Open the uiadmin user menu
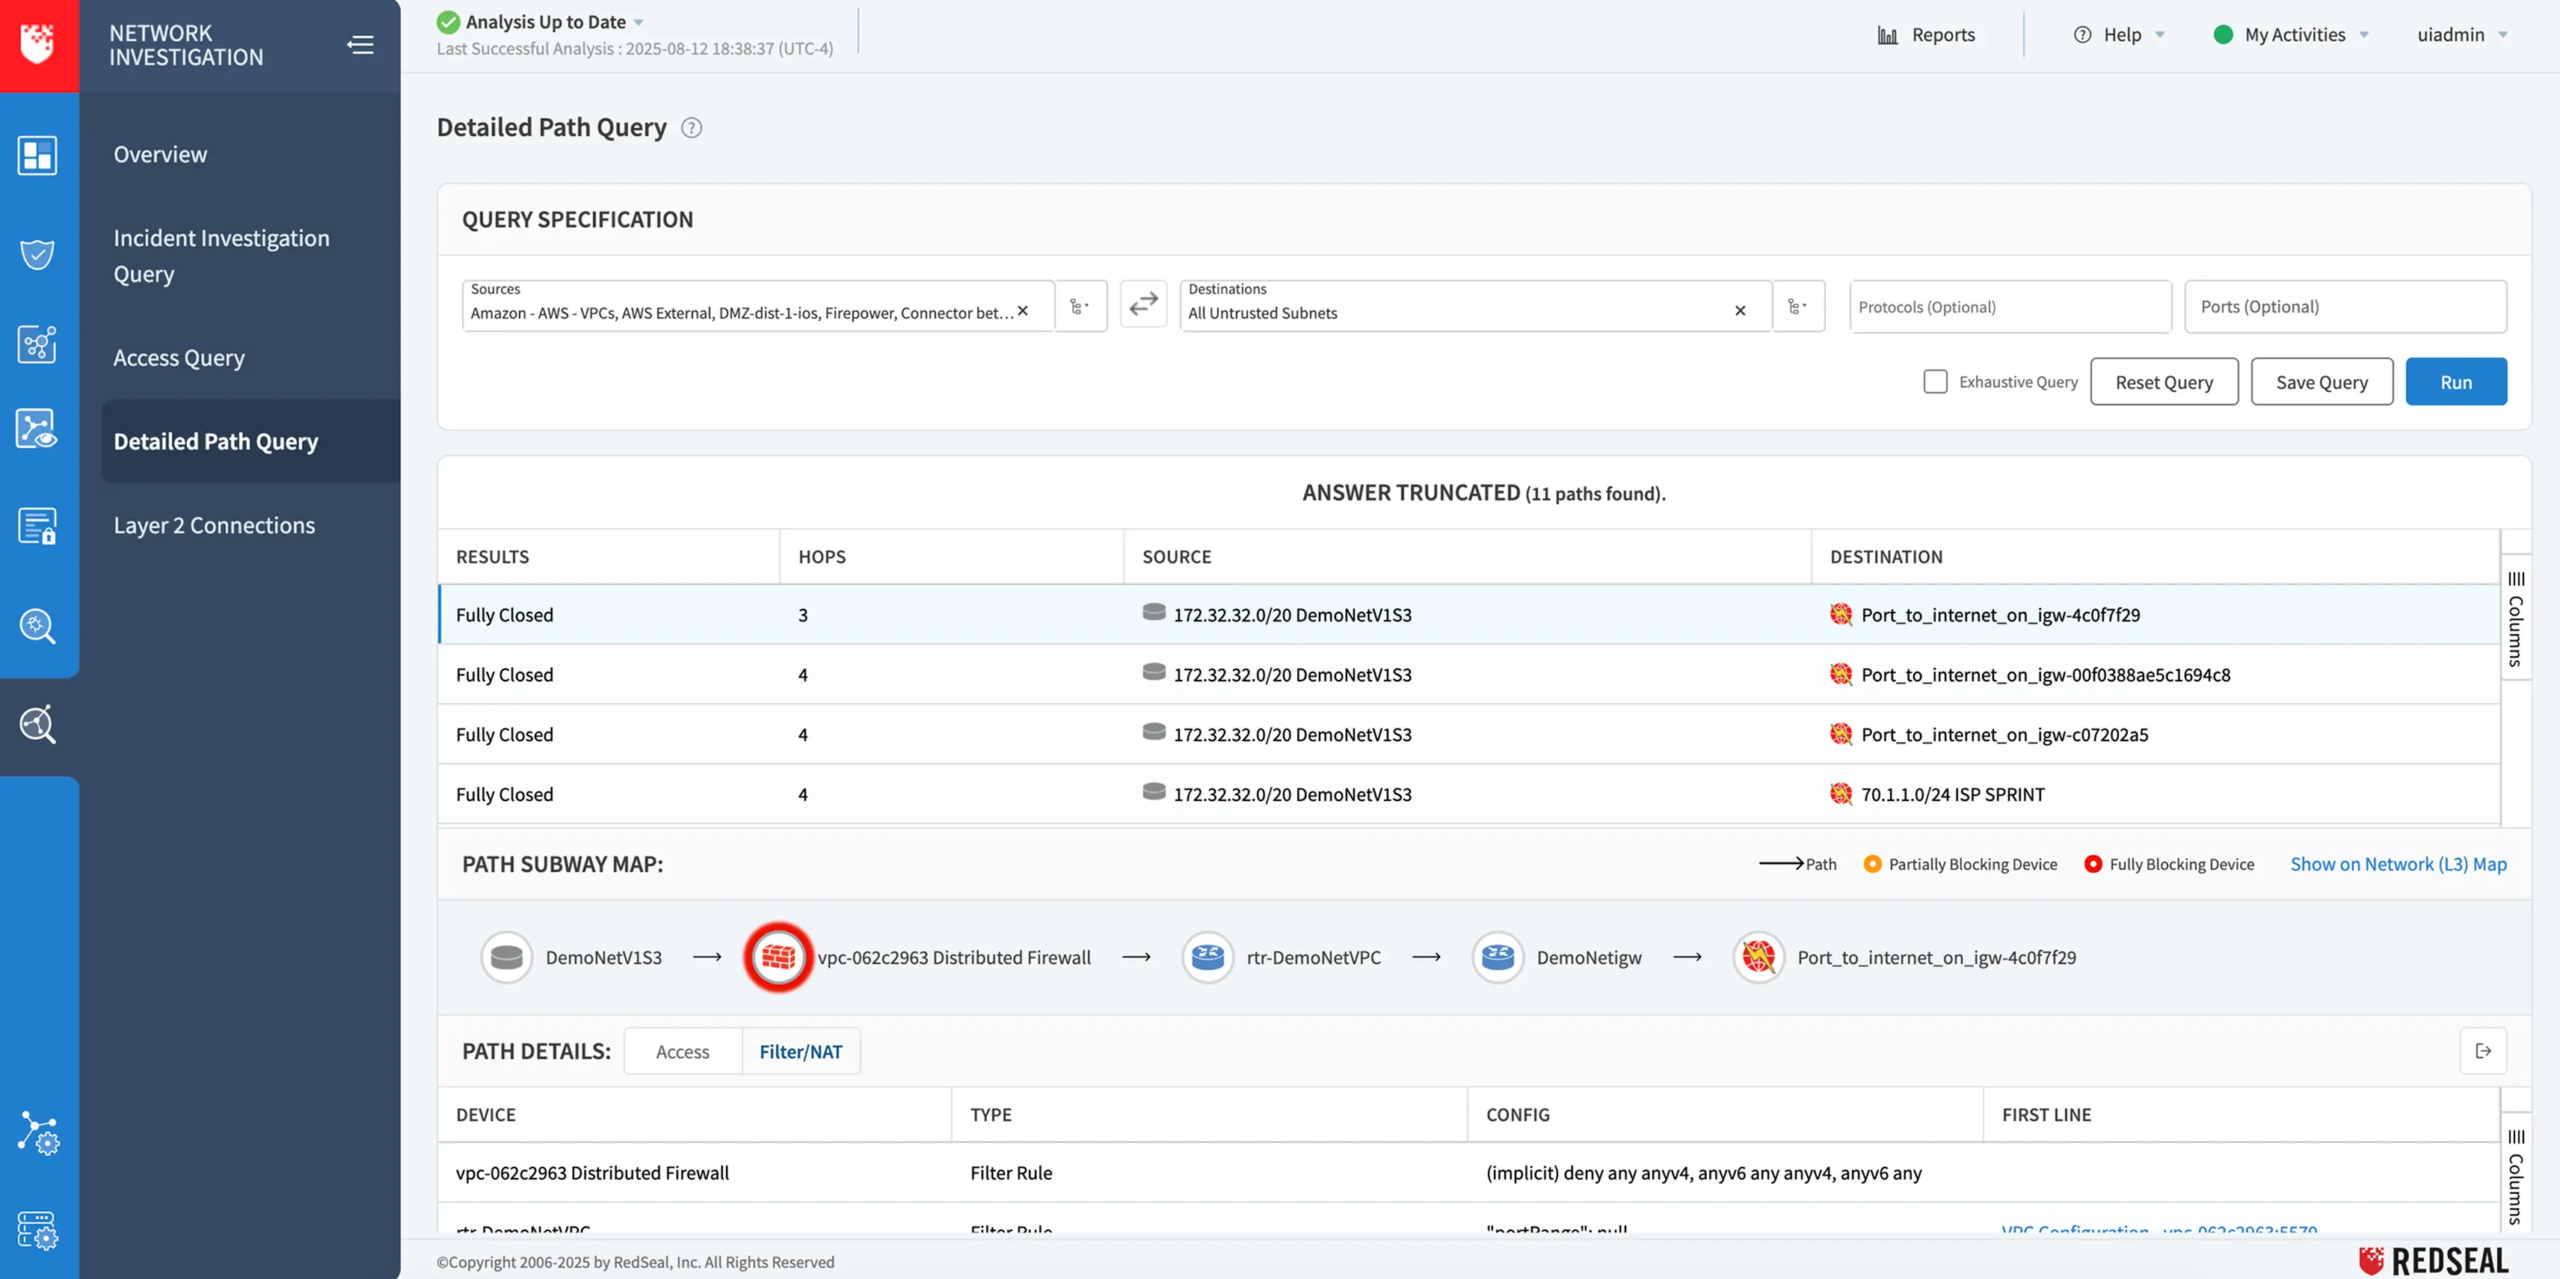 click(x=2462, y=35)
